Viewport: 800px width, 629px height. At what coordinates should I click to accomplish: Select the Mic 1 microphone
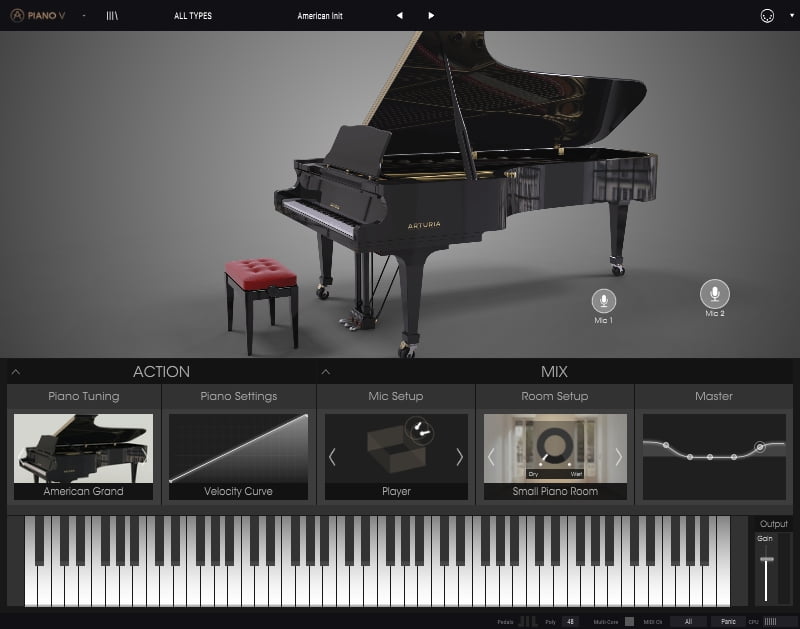[x=604, y=301]
